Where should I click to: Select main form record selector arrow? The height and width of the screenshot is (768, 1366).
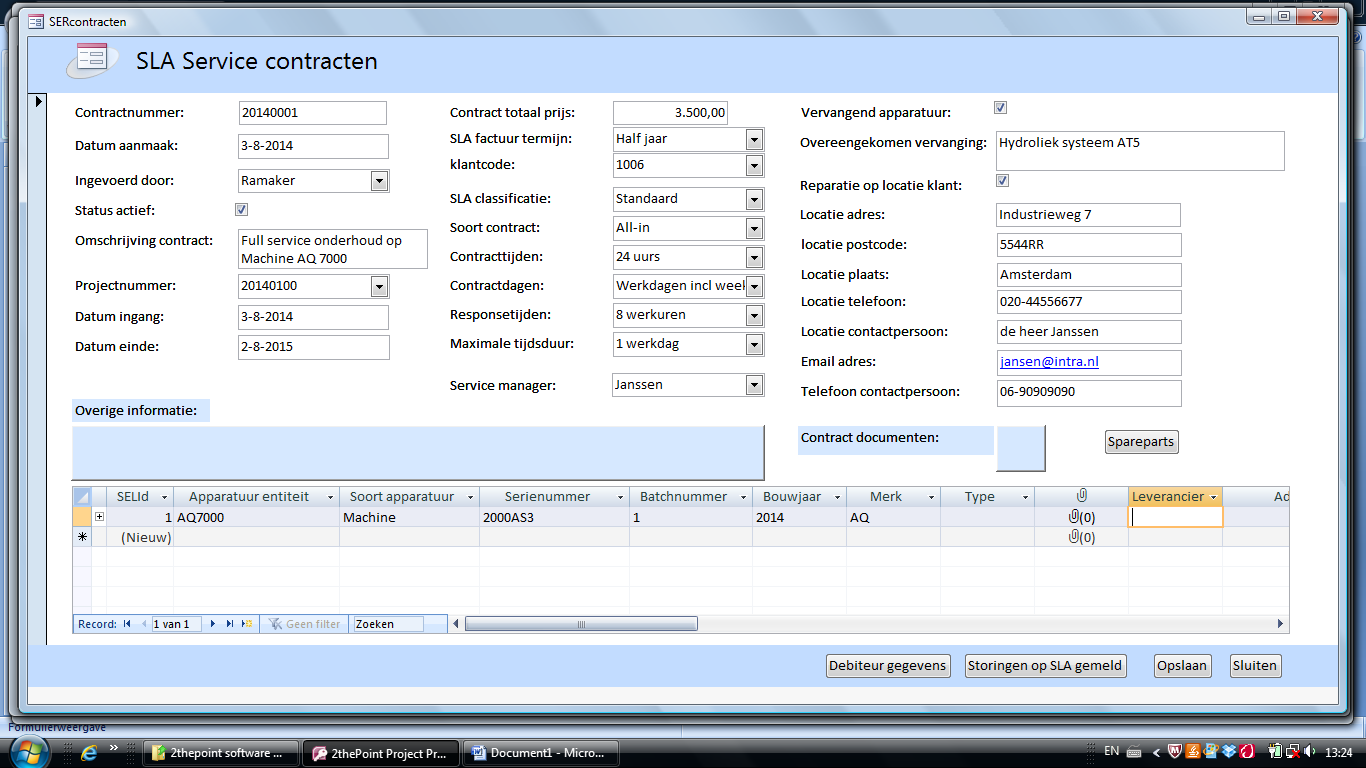(x=39, y=101)
